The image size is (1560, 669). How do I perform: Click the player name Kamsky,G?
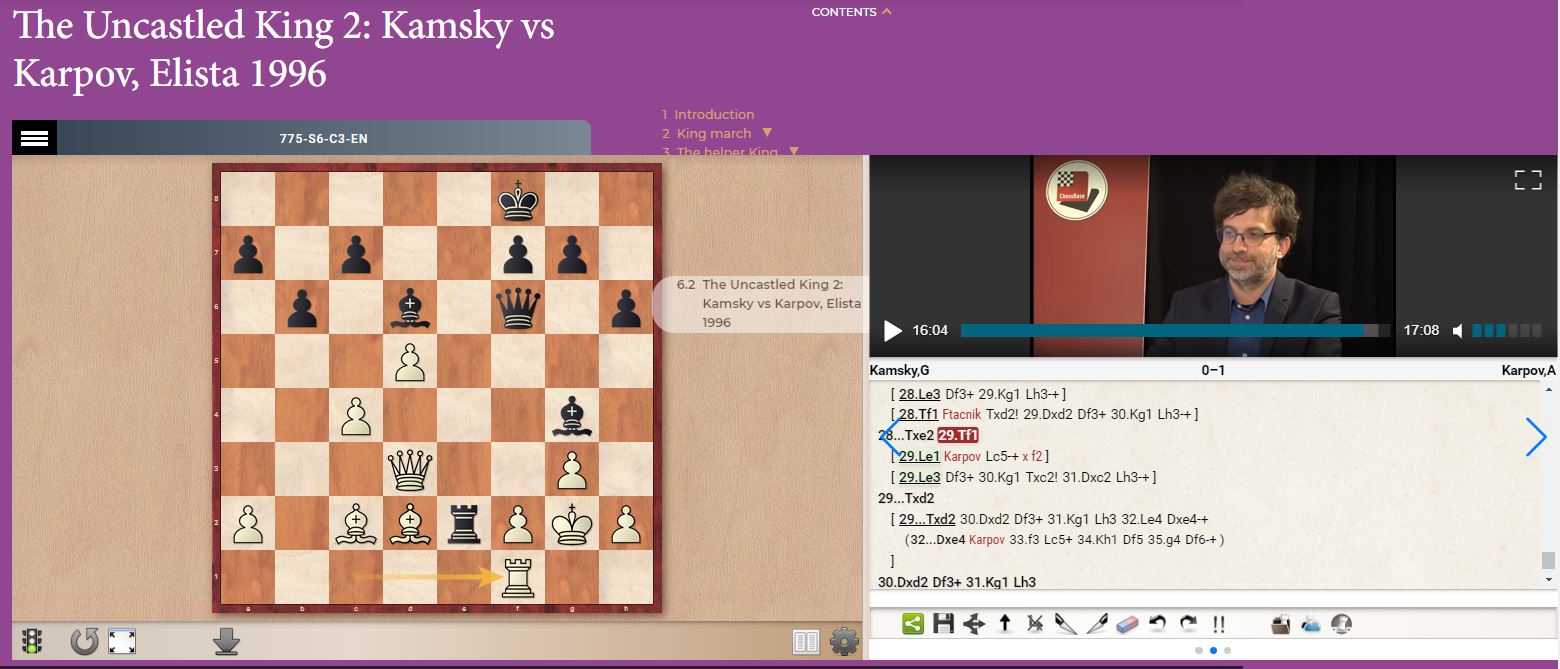pyautogui.click(x=900, y=370)
